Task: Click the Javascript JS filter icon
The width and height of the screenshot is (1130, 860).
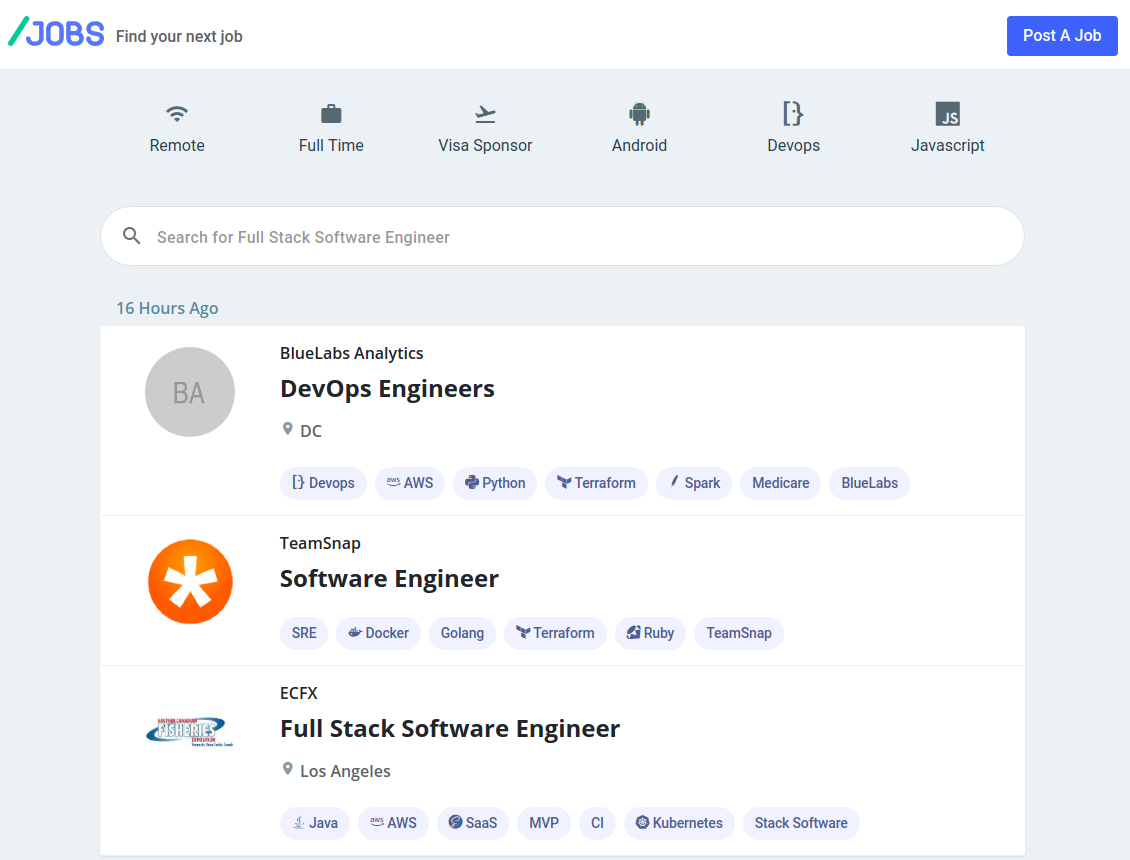Action: (947, 113)
